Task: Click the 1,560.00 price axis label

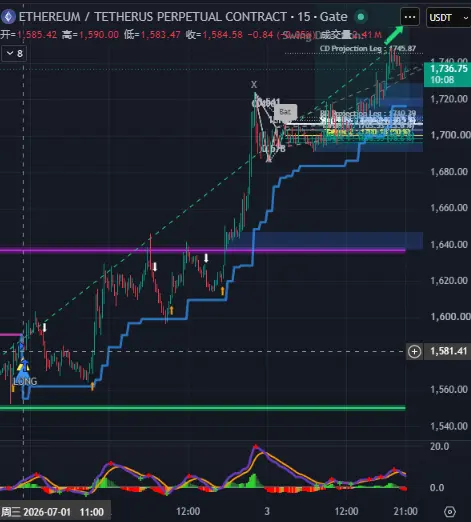Action: point(449,389)
